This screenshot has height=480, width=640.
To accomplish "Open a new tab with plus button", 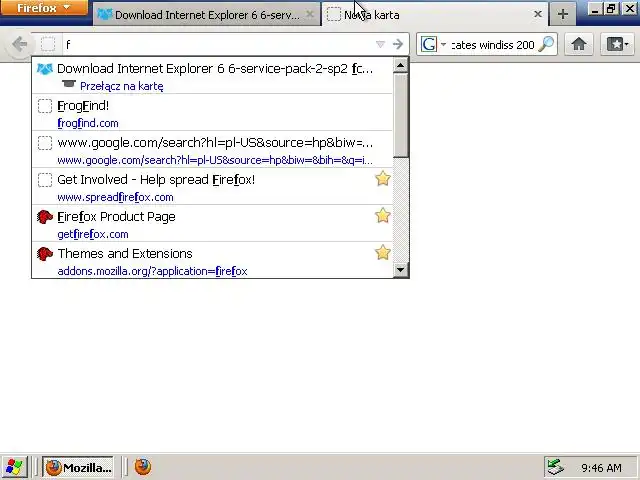I will pos(563,14).
